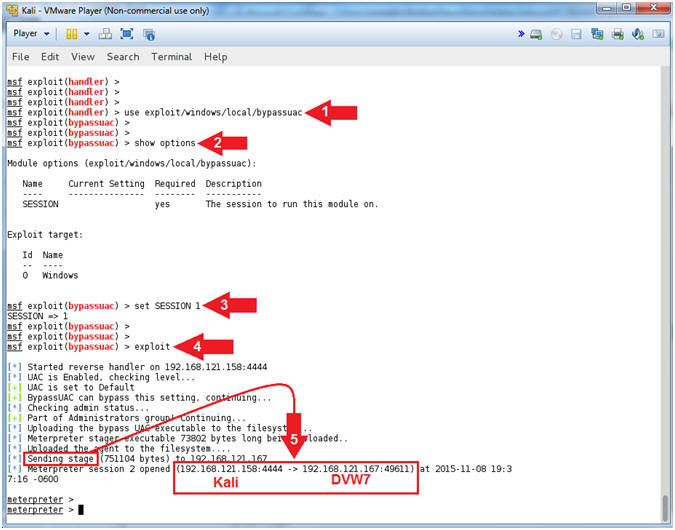675x530 pixels.
Task: Enter full screen mode icon
Action: point(127,34)
